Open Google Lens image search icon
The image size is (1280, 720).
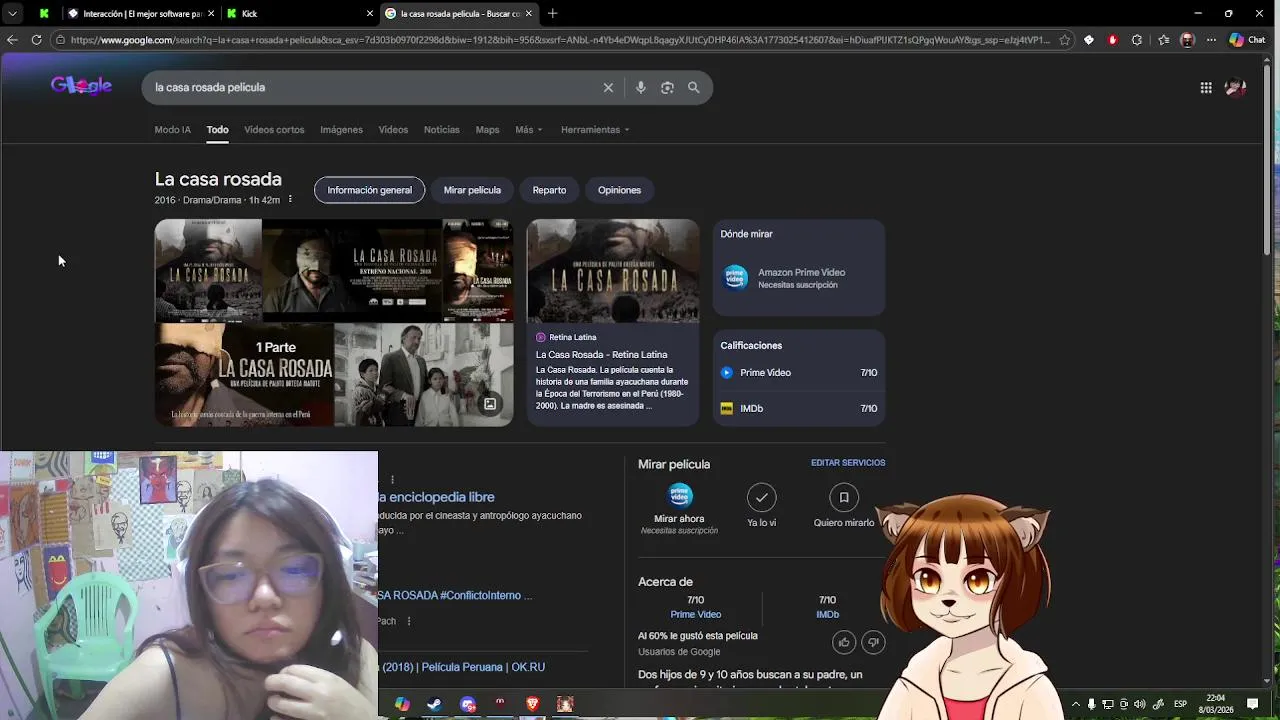667,87
